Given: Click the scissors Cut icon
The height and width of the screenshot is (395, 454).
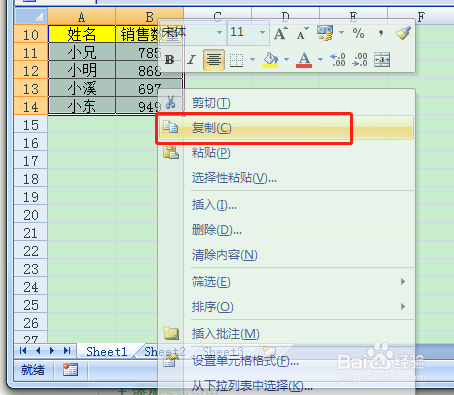Looking at the screenshot, I should tap(171, 102).
